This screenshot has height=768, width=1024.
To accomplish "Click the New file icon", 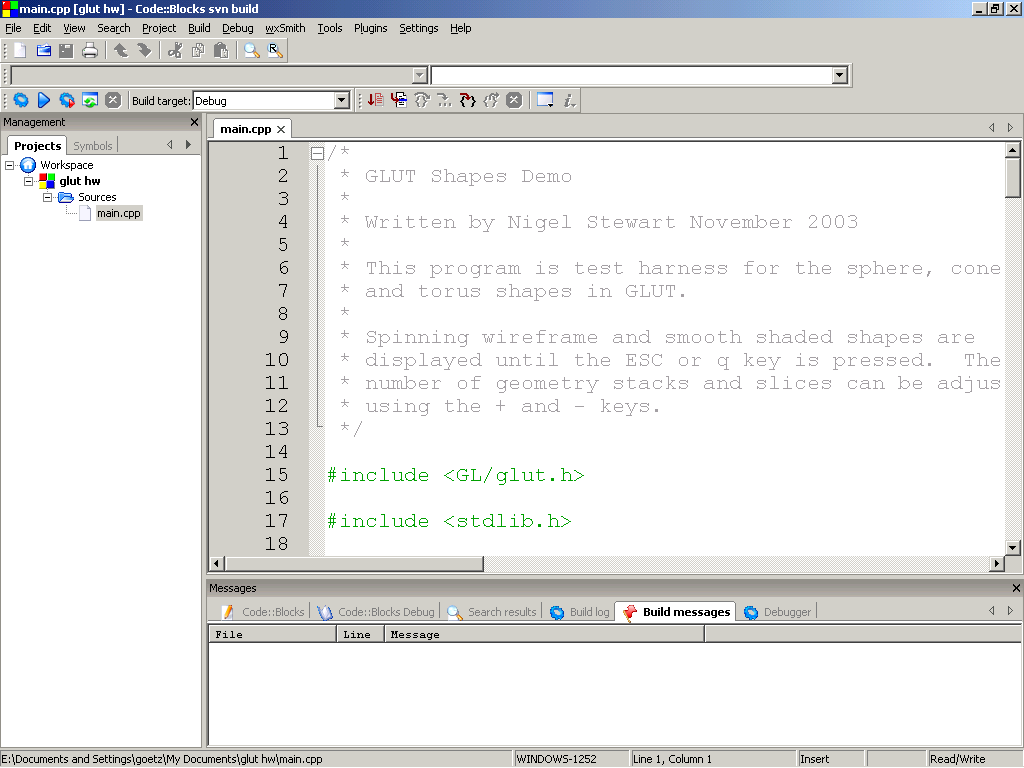I will 20,51.
